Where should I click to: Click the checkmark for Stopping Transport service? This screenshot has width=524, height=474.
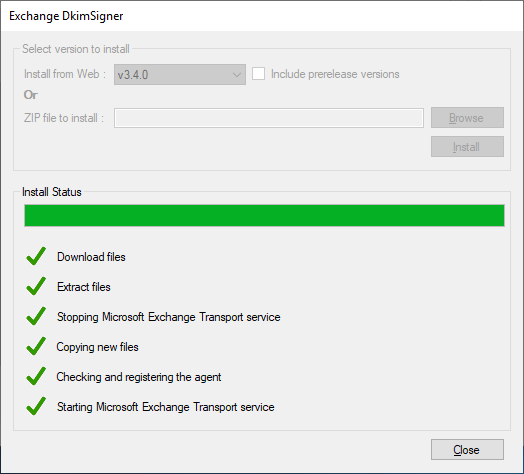(36, 316)
